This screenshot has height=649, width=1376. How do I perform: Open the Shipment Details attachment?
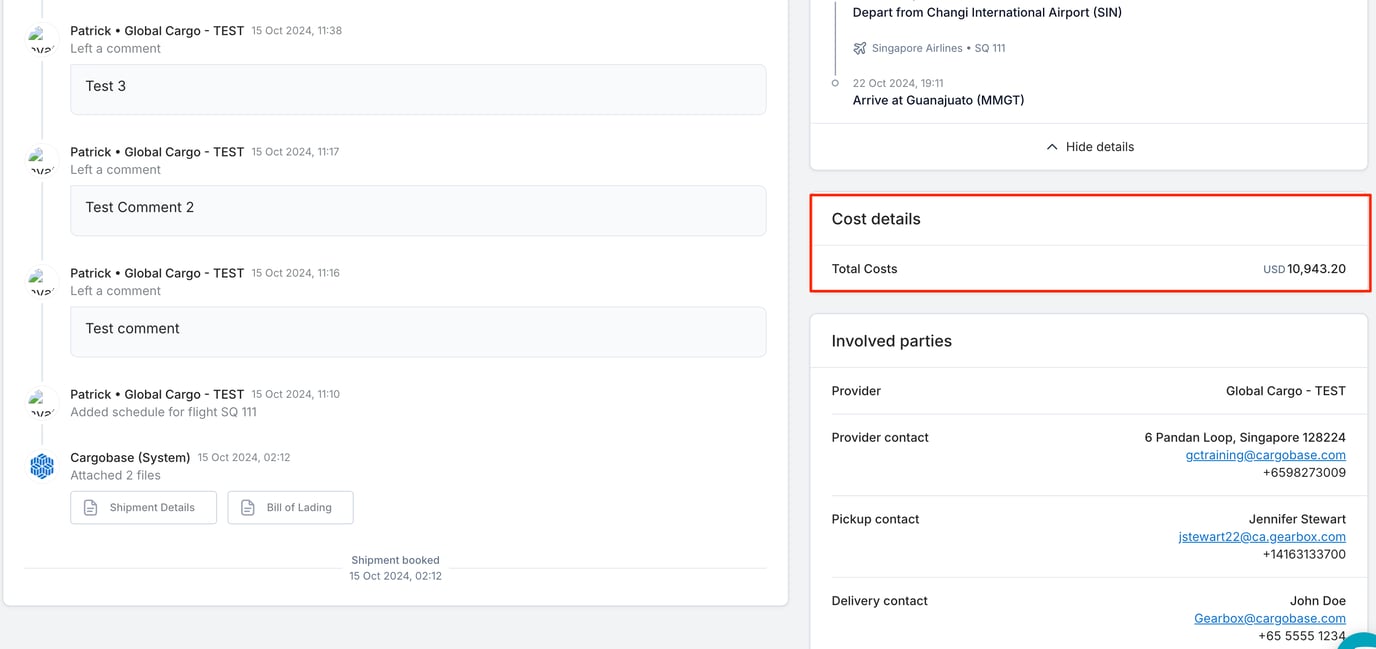coord(143,507)
